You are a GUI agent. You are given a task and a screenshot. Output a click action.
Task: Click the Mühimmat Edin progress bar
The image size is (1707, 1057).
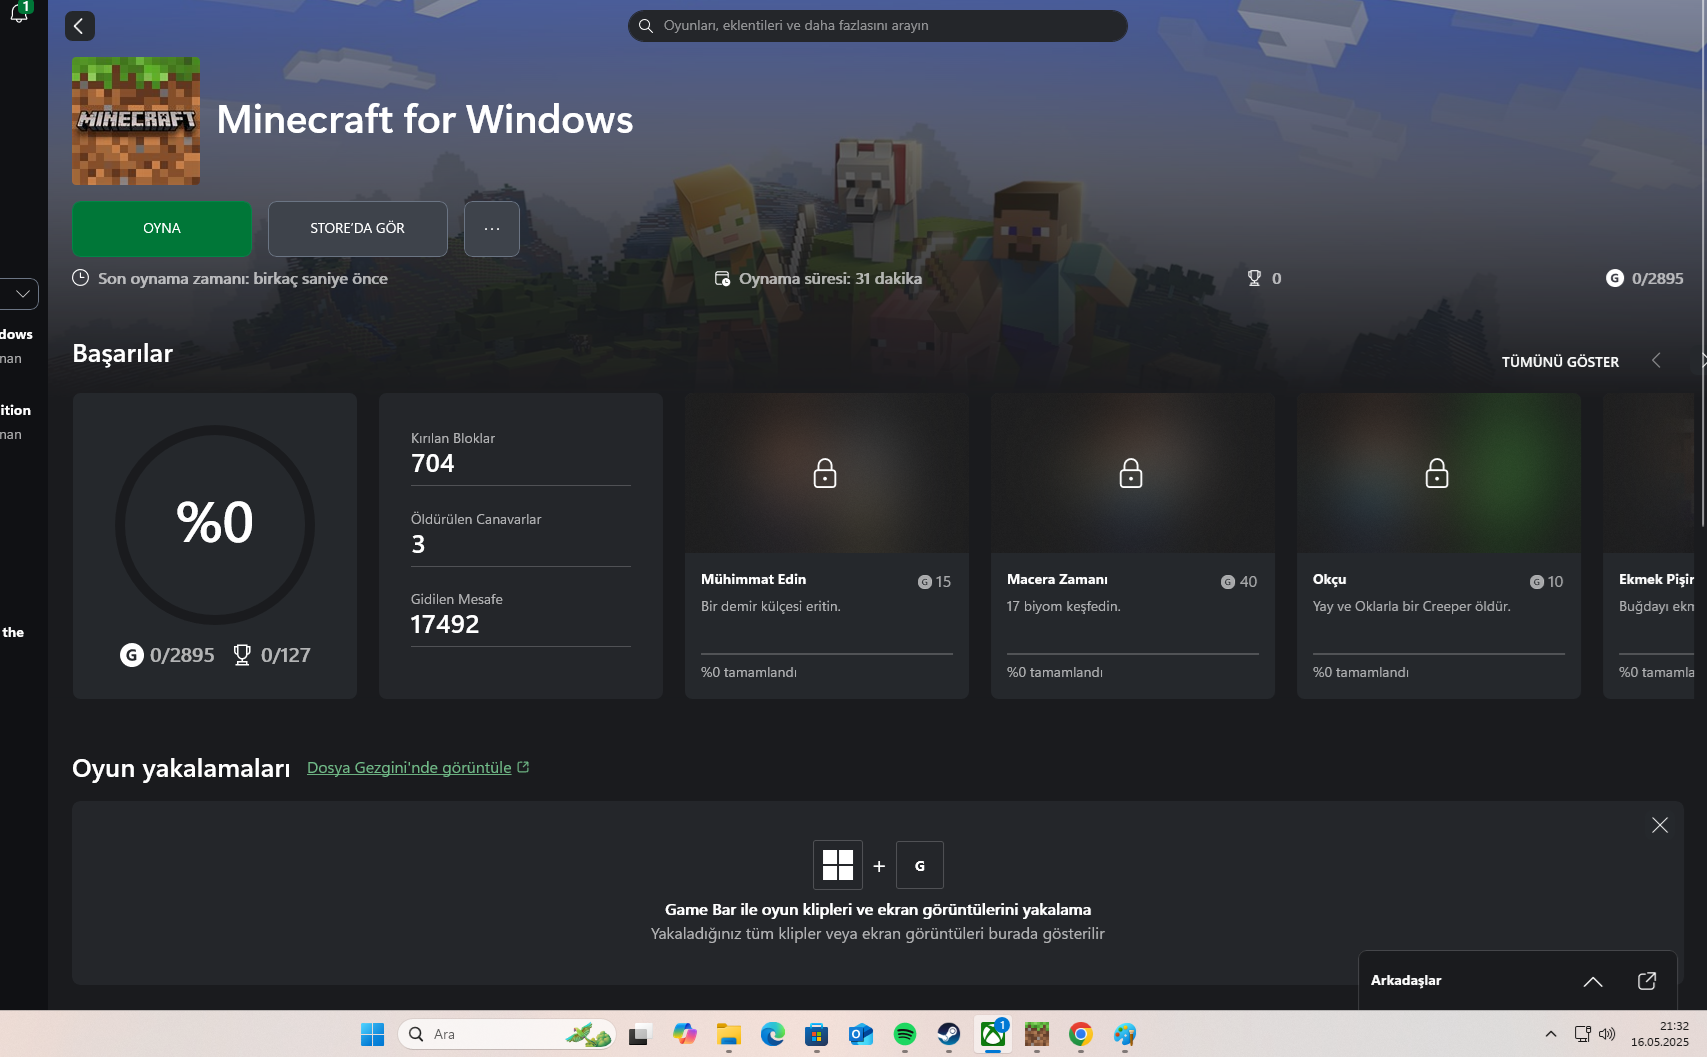pos(827,654)
